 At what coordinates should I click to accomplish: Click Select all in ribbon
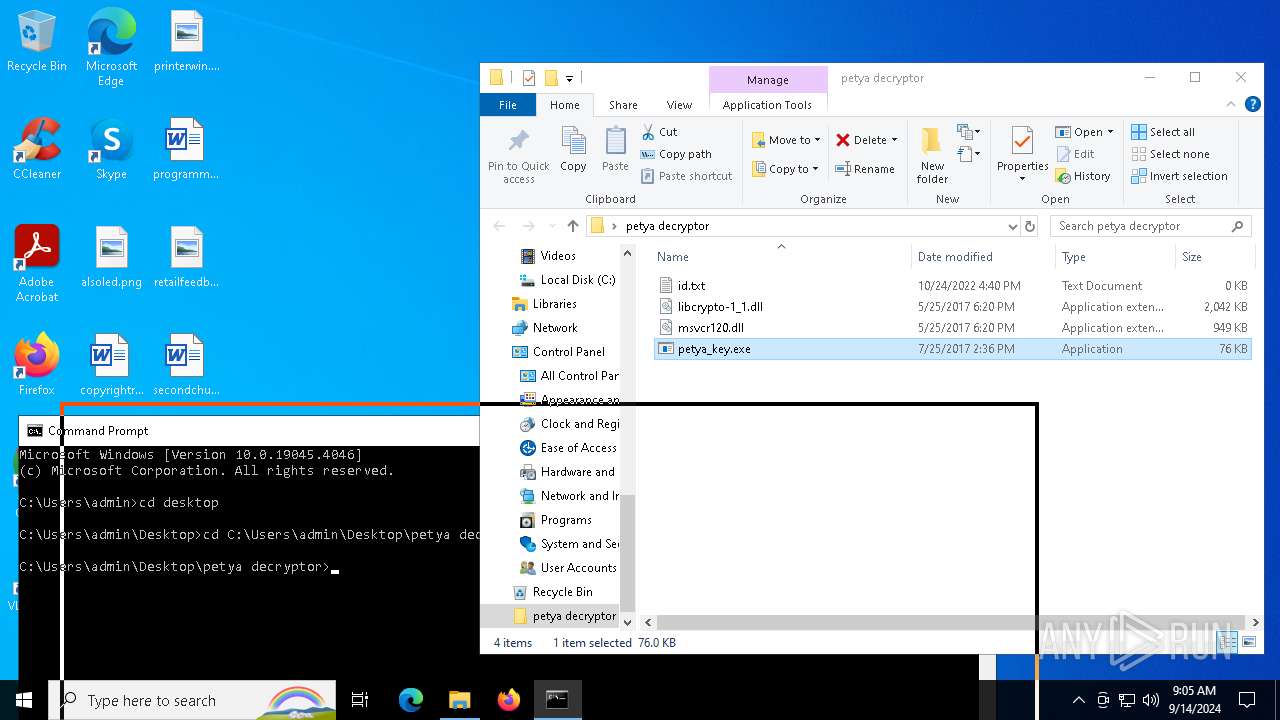pos(1163,132)
